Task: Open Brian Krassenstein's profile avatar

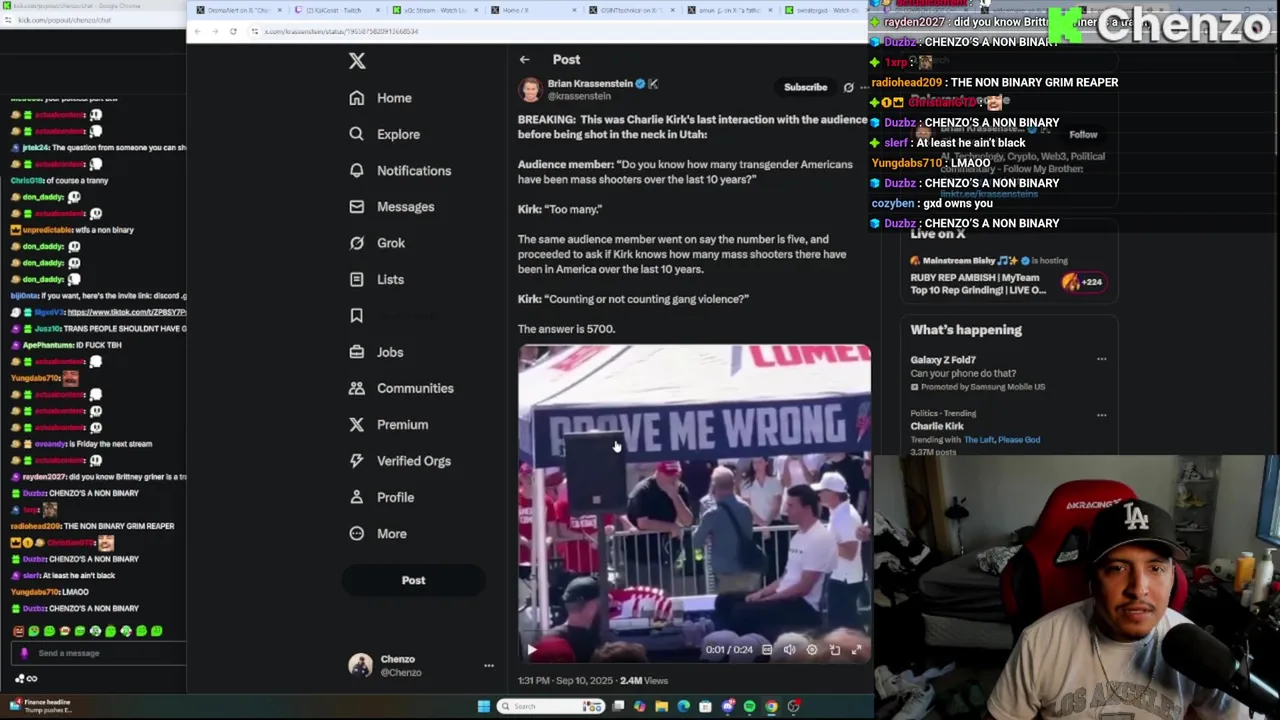Action: tap(530, 90)
